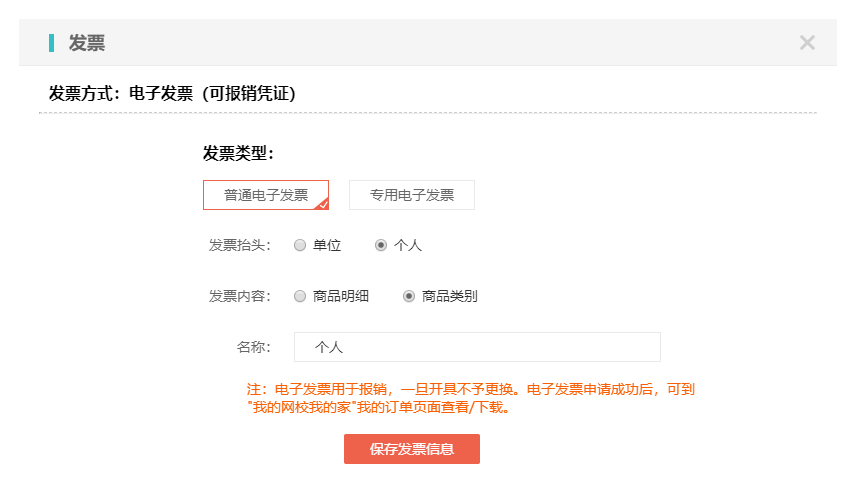Choose 专用电子发票 invoice type
The width and height of the screenshot is (856, 503).
pos(411,195)
